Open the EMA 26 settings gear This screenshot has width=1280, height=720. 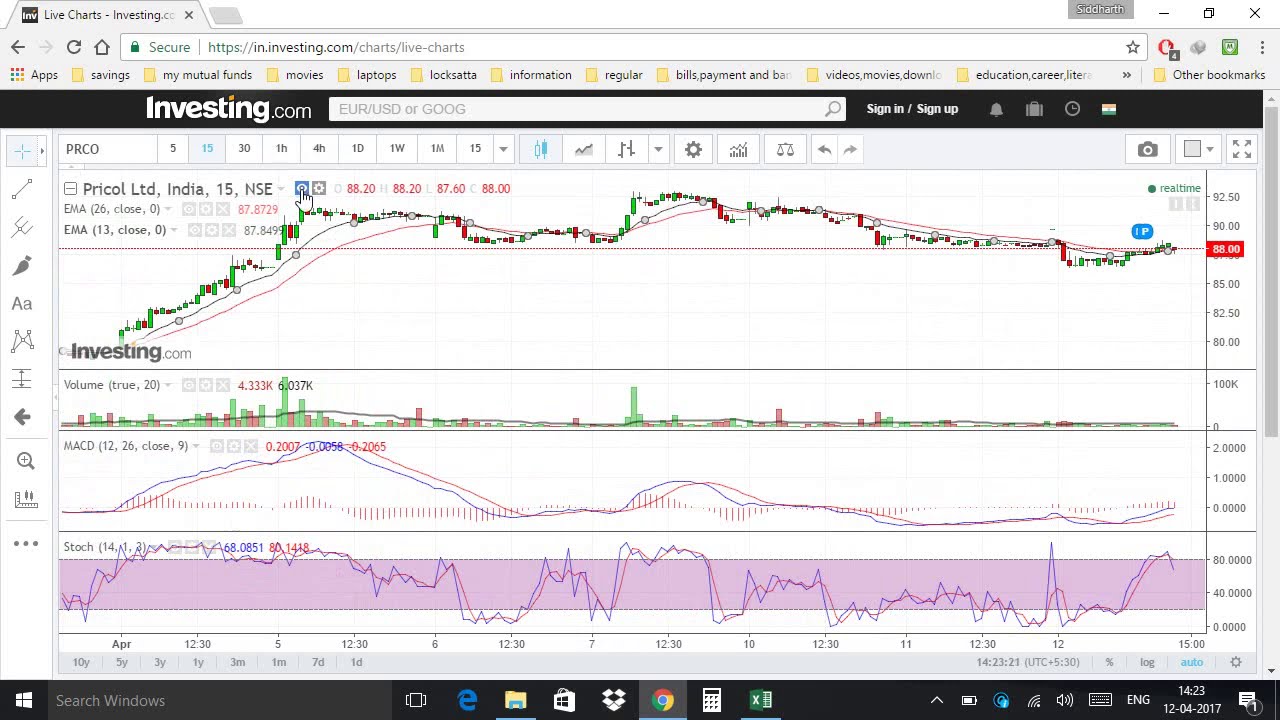206,209
